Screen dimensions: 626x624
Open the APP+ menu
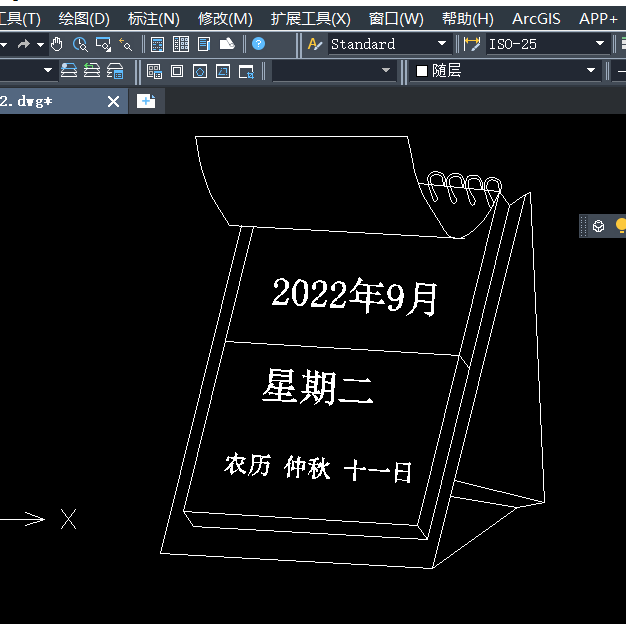tap(598, 19)
